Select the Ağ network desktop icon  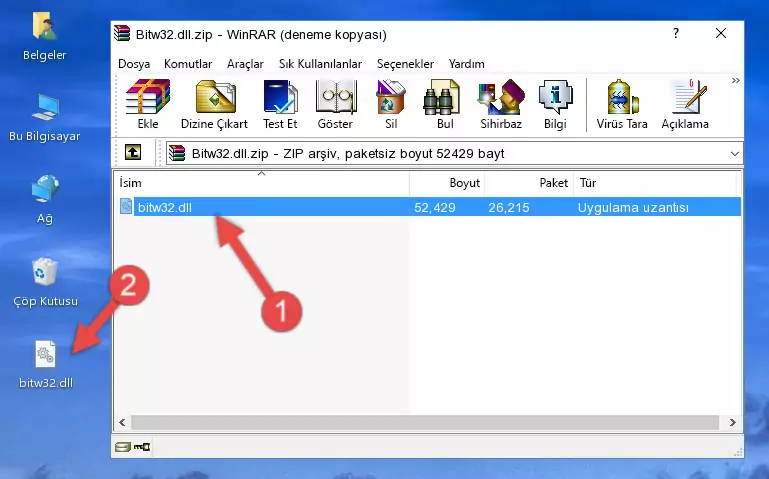[x=45, y=199]
